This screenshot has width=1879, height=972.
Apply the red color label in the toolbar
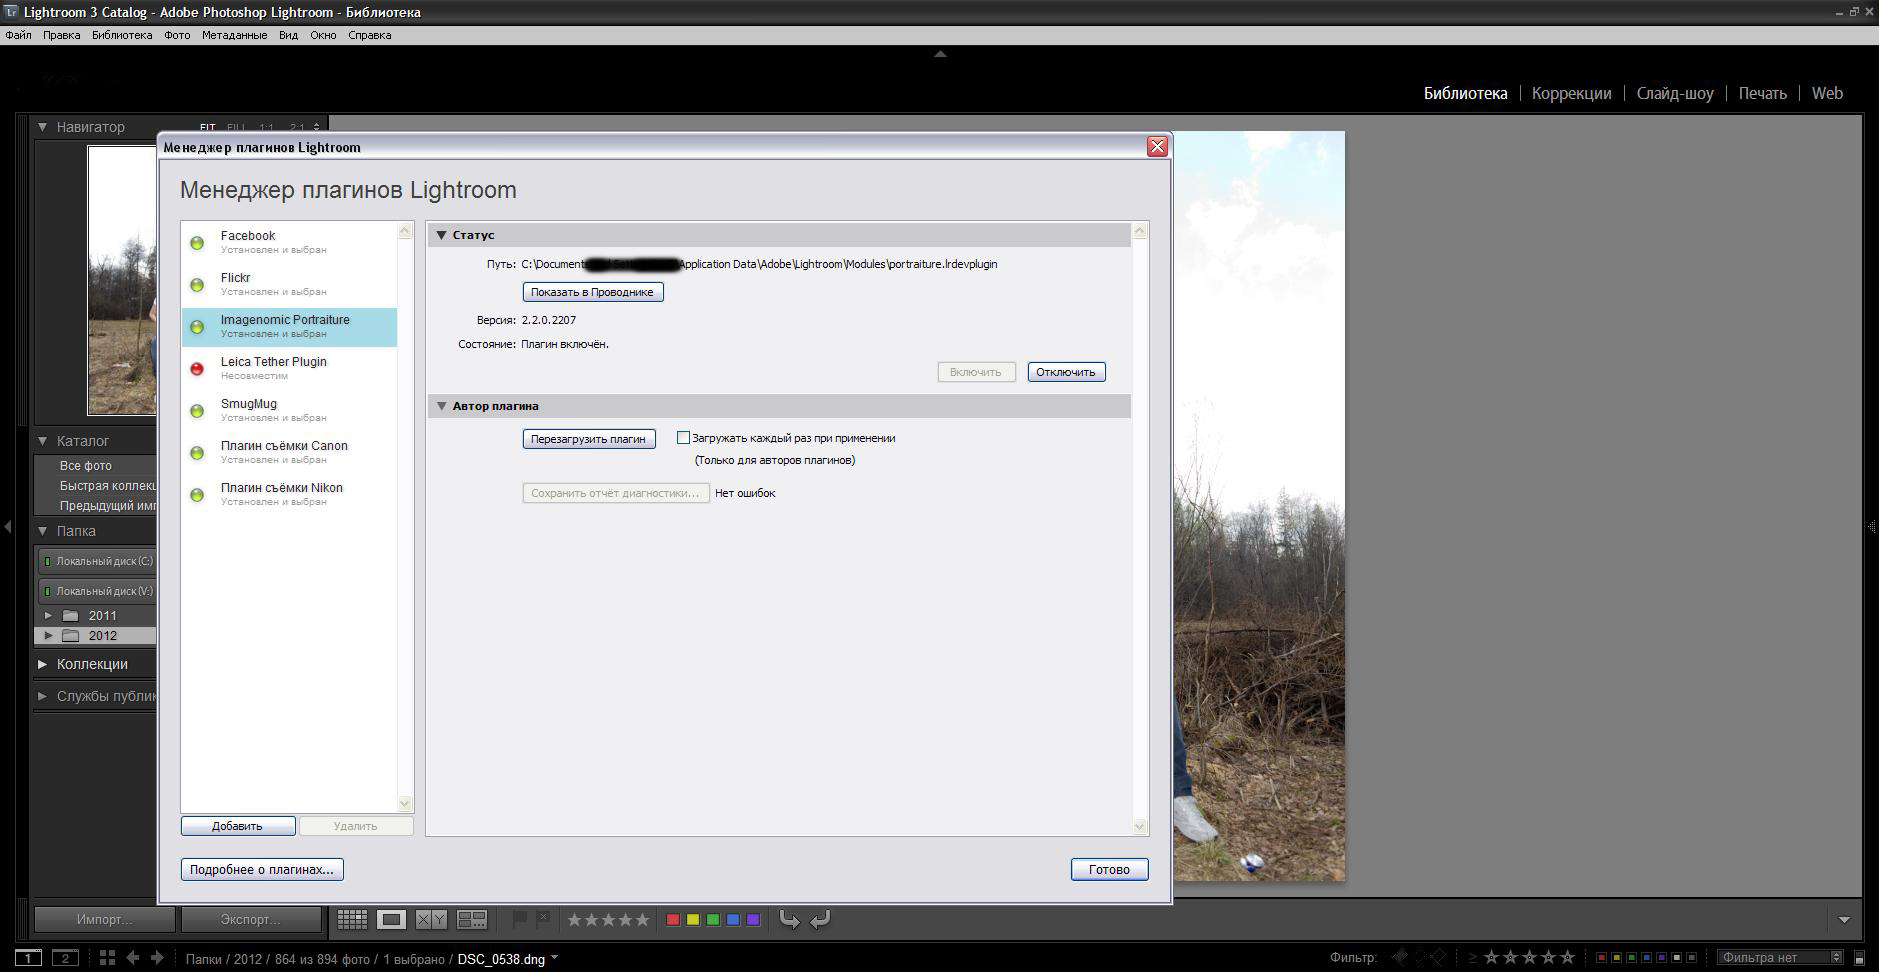tap(673, 919)
